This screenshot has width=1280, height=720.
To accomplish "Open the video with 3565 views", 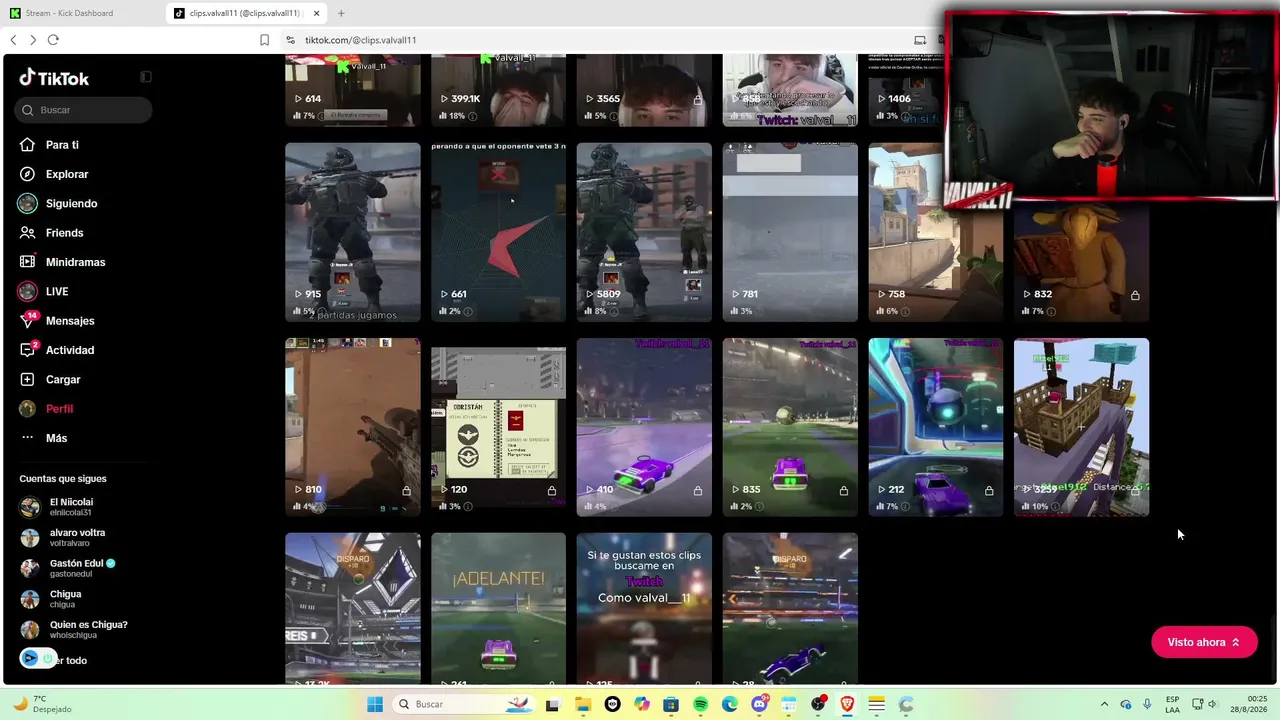I will [644, 91].
